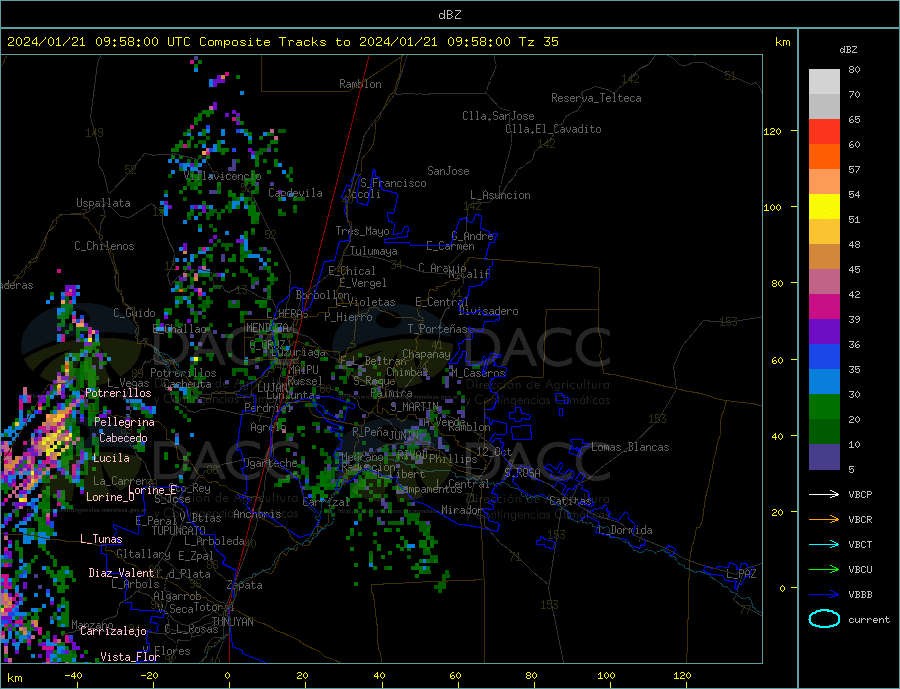Click the Chapanay label
This screenshot has height=689, width=900.
coord(426,354)
